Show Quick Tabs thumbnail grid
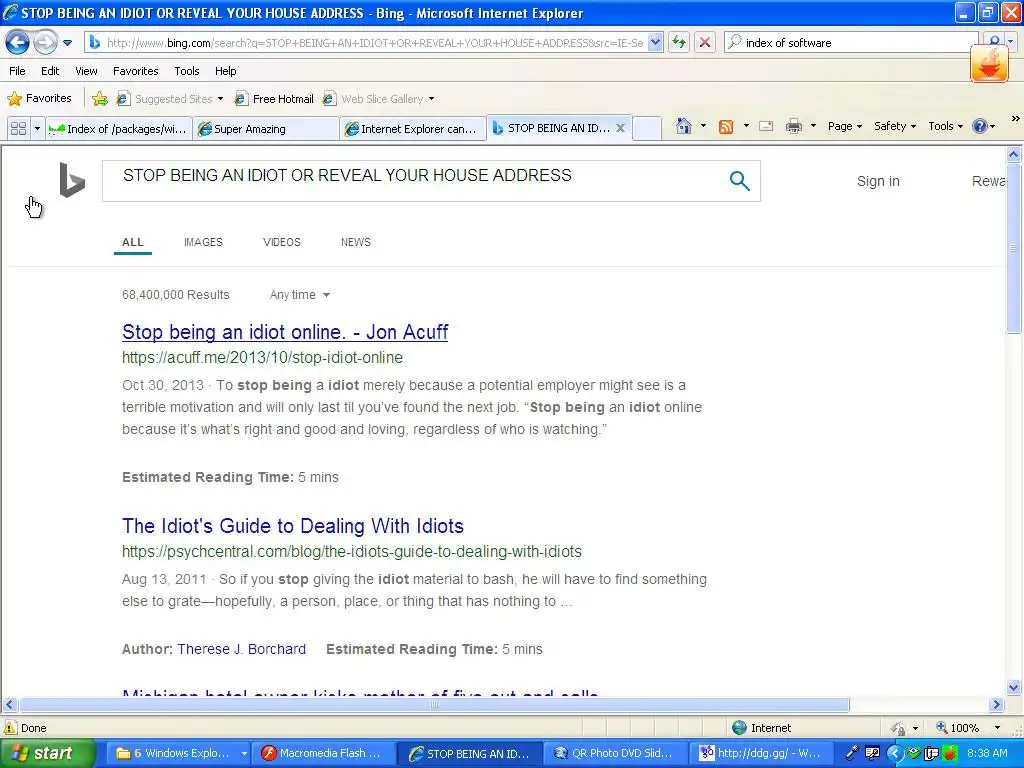 click(x=18, y=129)
